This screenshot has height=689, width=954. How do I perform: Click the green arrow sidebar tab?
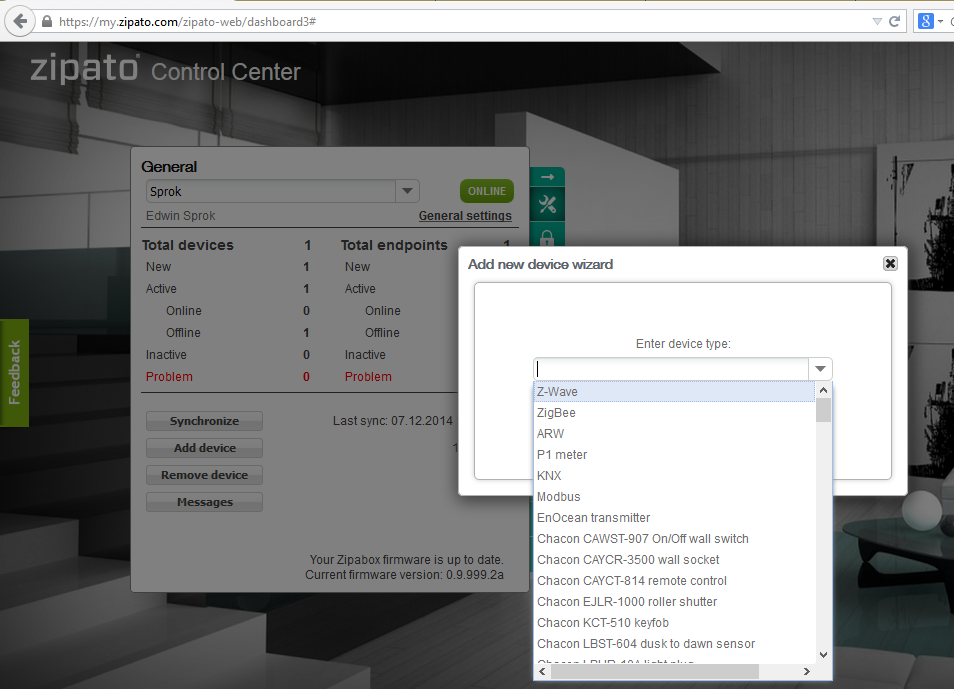tap(548, 177)
